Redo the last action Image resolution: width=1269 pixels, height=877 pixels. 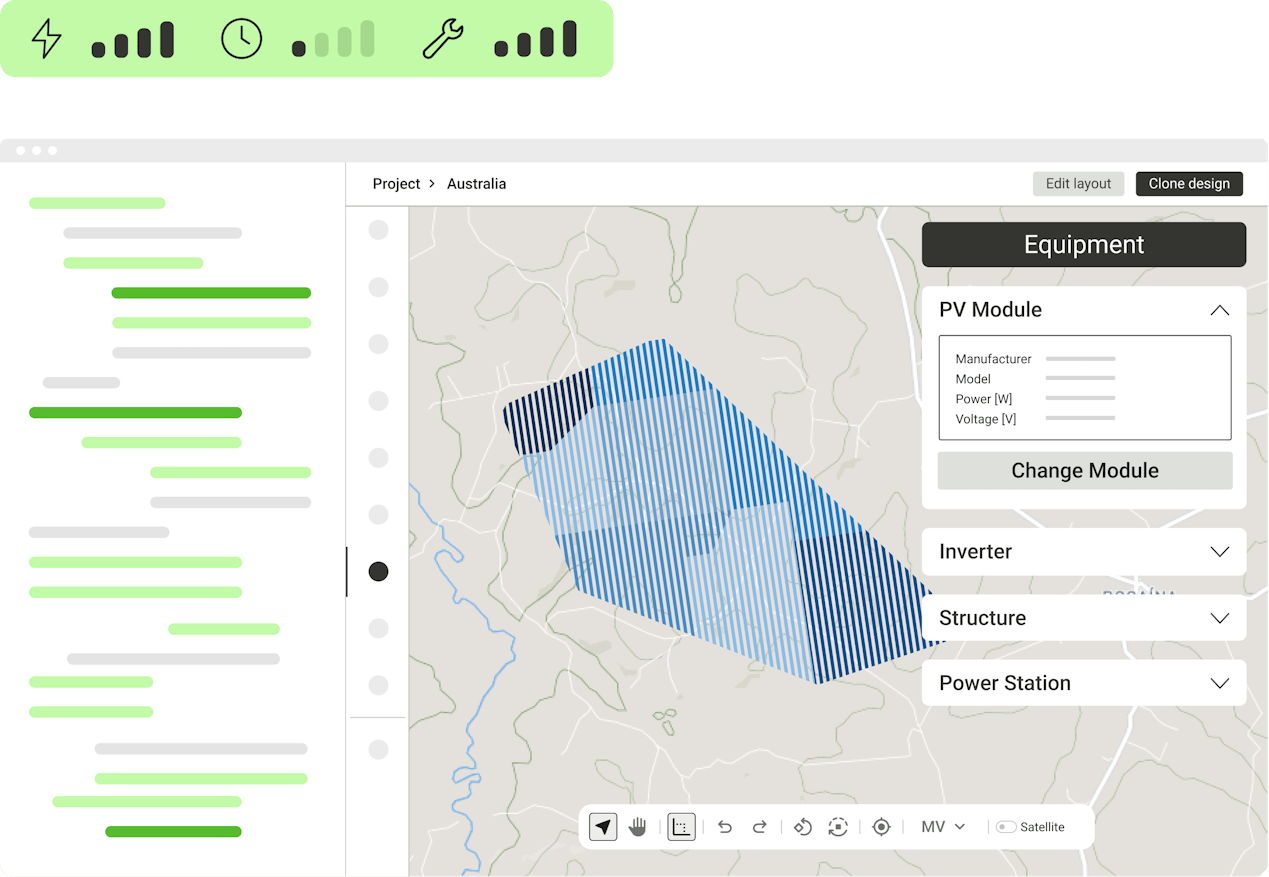759,827
